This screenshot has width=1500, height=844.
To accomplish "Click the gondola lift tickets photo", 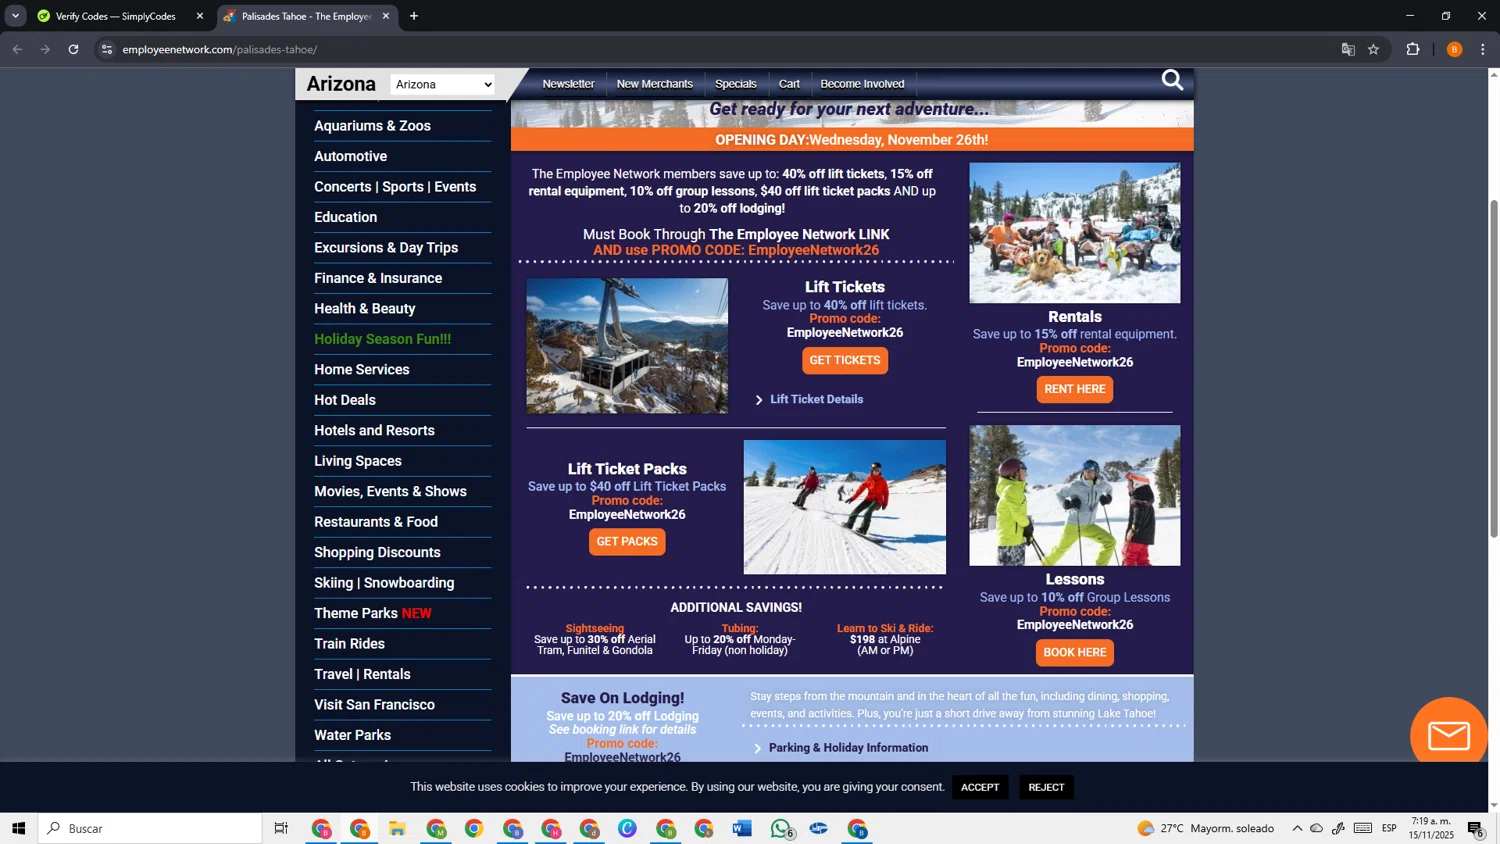I will tap(627, 346).
